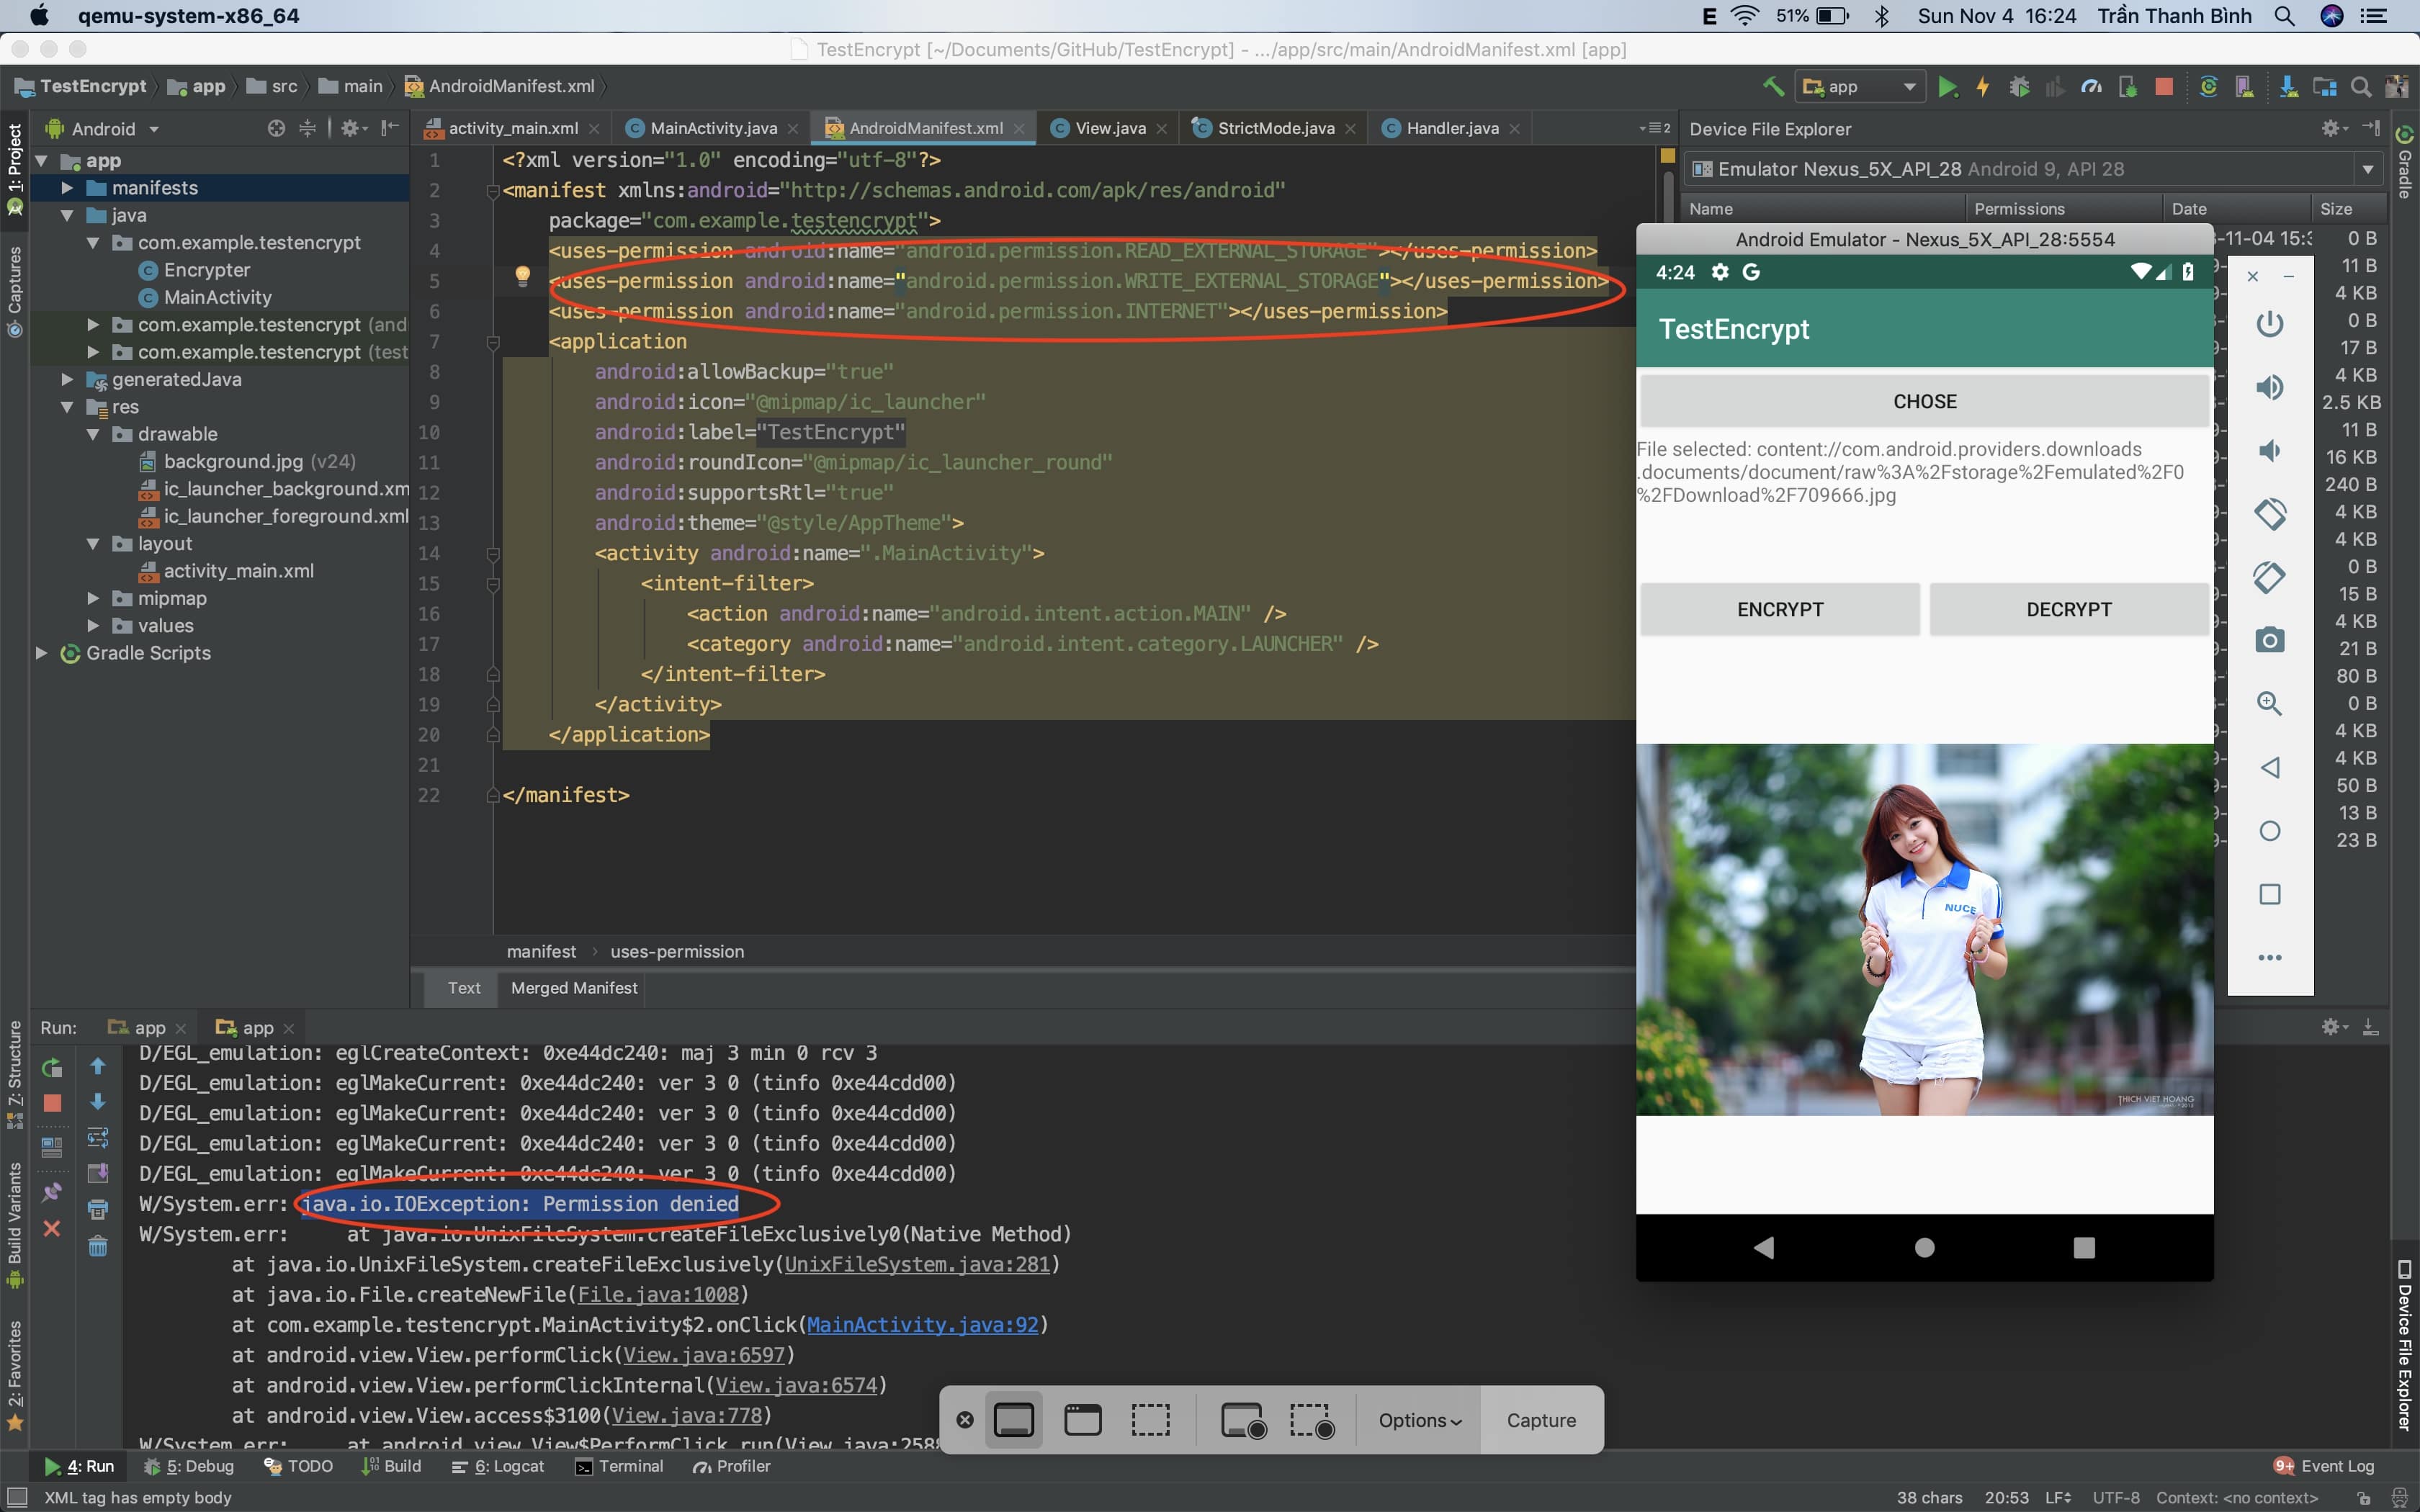This screenshot has height=1512, width=2420.
Task: Toggle soft-wrap icon in Run console
Action: click(x=98, y=1138)
